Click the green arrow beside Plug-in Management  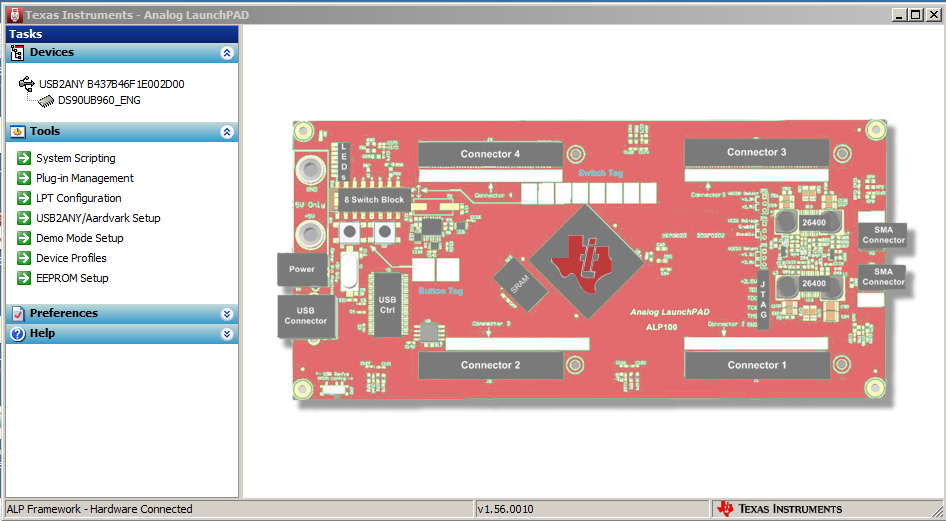(24, 178)
